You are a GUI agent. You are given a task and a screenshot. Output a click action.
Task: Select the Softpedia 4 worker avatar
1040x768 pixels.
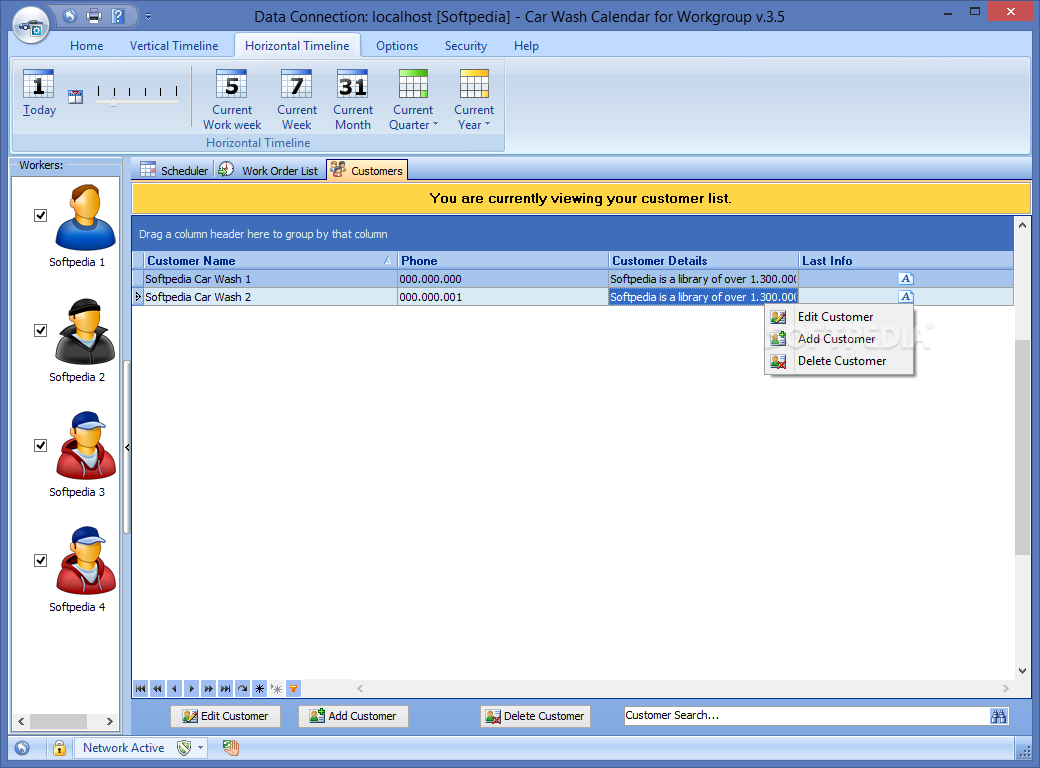86,561
